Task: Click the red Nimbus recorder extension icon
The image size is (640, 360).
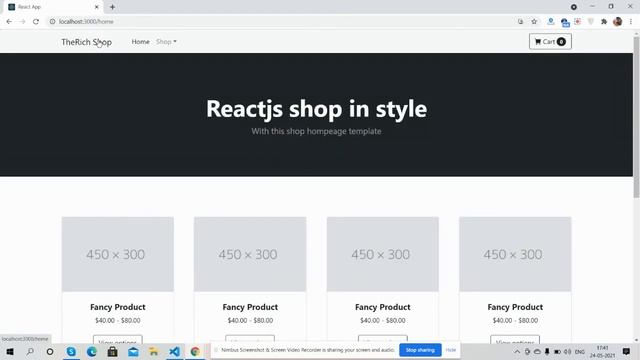Action: tap(578, 22)
